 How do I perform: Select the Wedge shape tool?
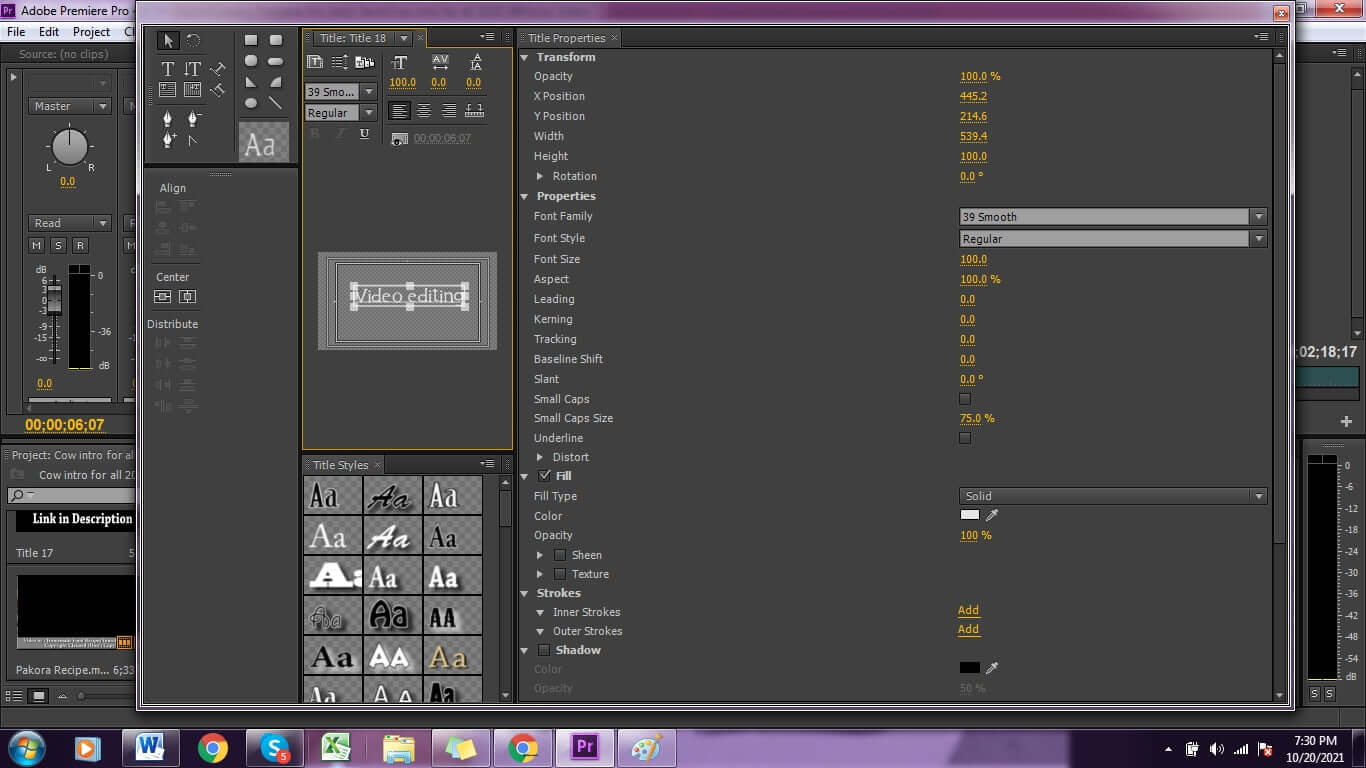pos(251,82)
